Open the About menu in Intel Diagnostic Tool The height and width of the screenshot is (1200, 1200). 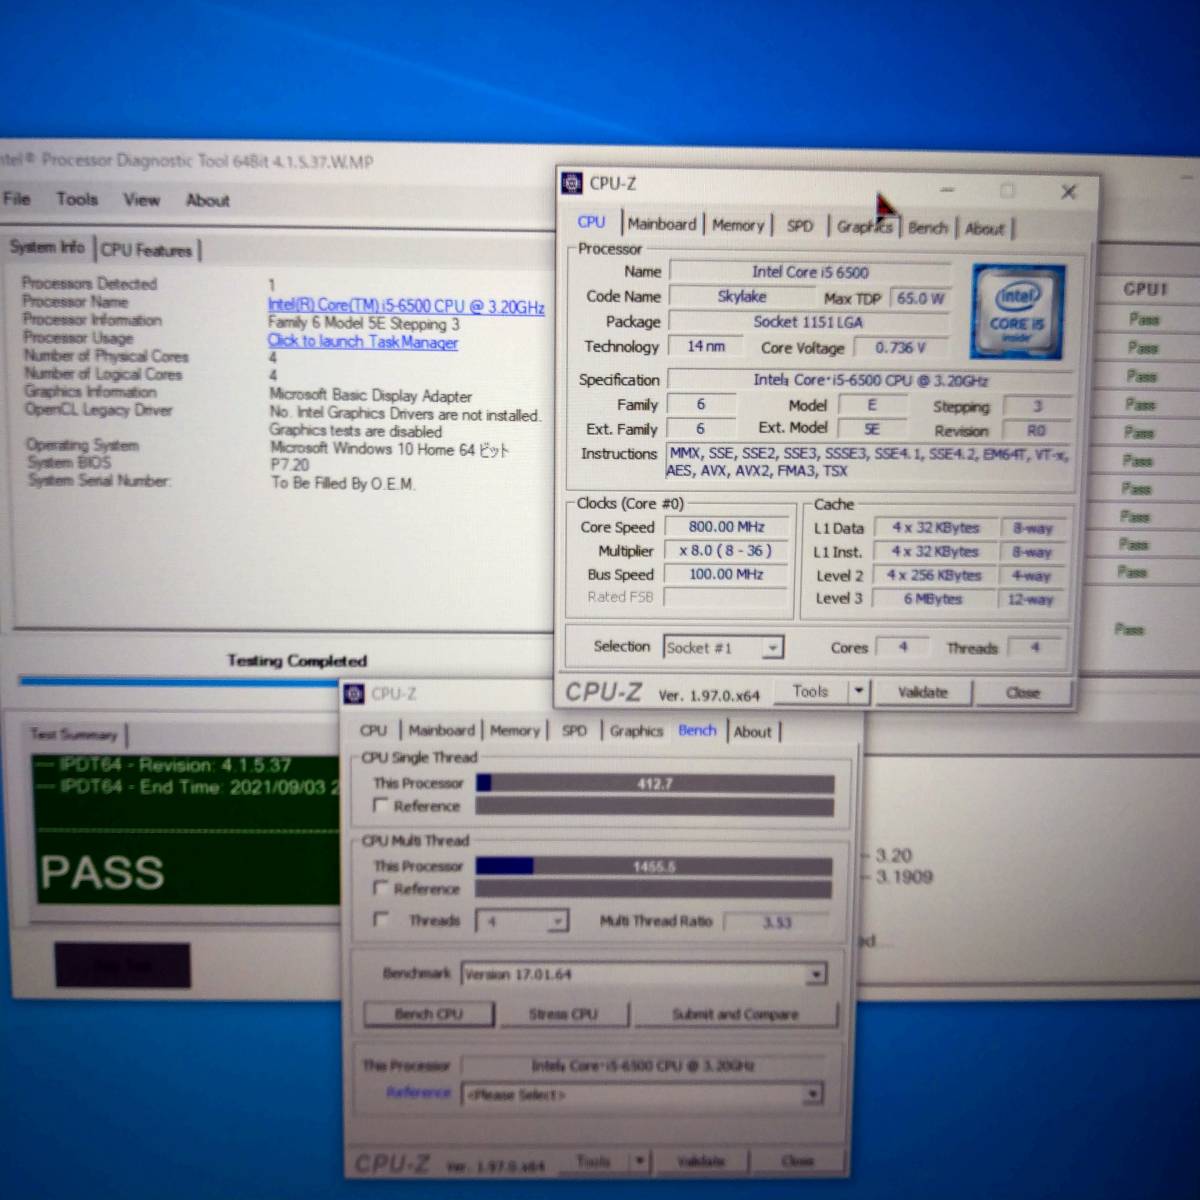[208, 200]
